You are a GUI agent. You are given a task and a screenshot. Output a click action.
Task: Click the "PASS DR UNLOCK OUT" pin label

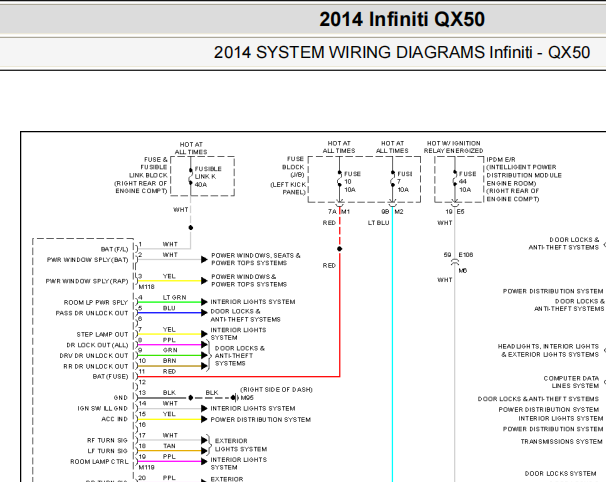click(x=92, y=313)
